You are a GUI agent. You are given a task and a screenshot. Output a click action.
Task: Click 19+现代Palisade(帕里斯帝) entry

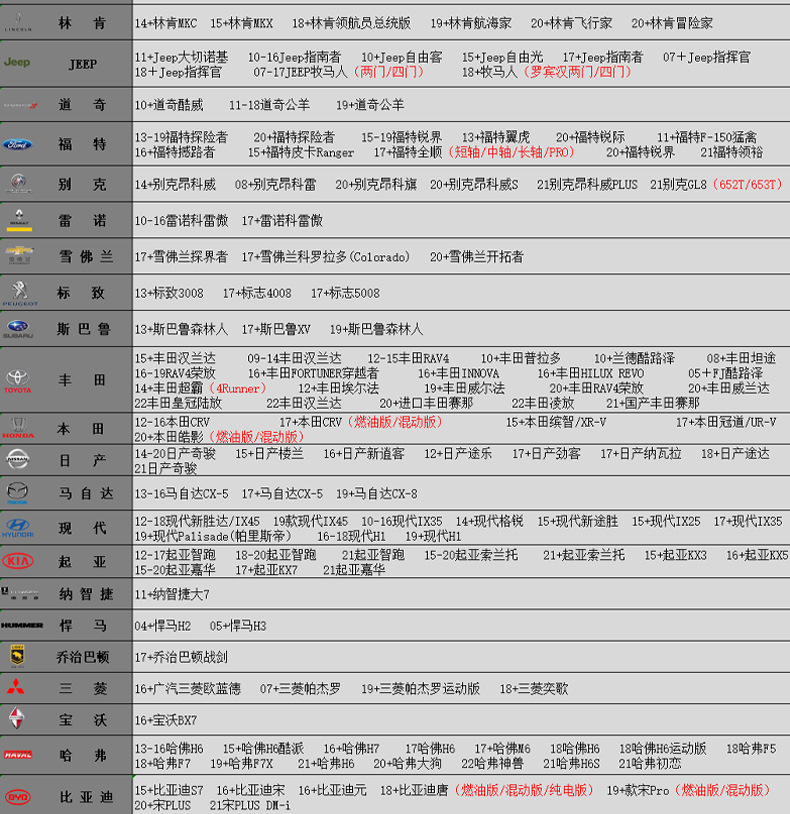pyautogui.click(x=213, y=536)
